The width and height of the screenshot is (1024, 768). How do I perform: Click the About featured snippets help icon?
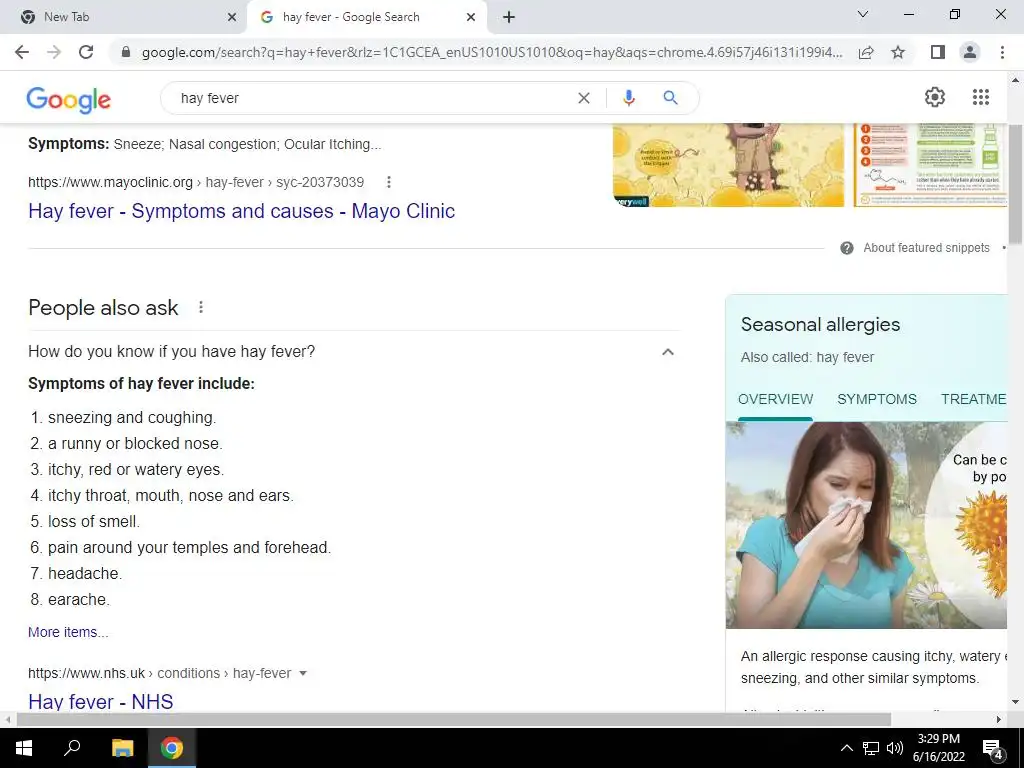point(846,248)
